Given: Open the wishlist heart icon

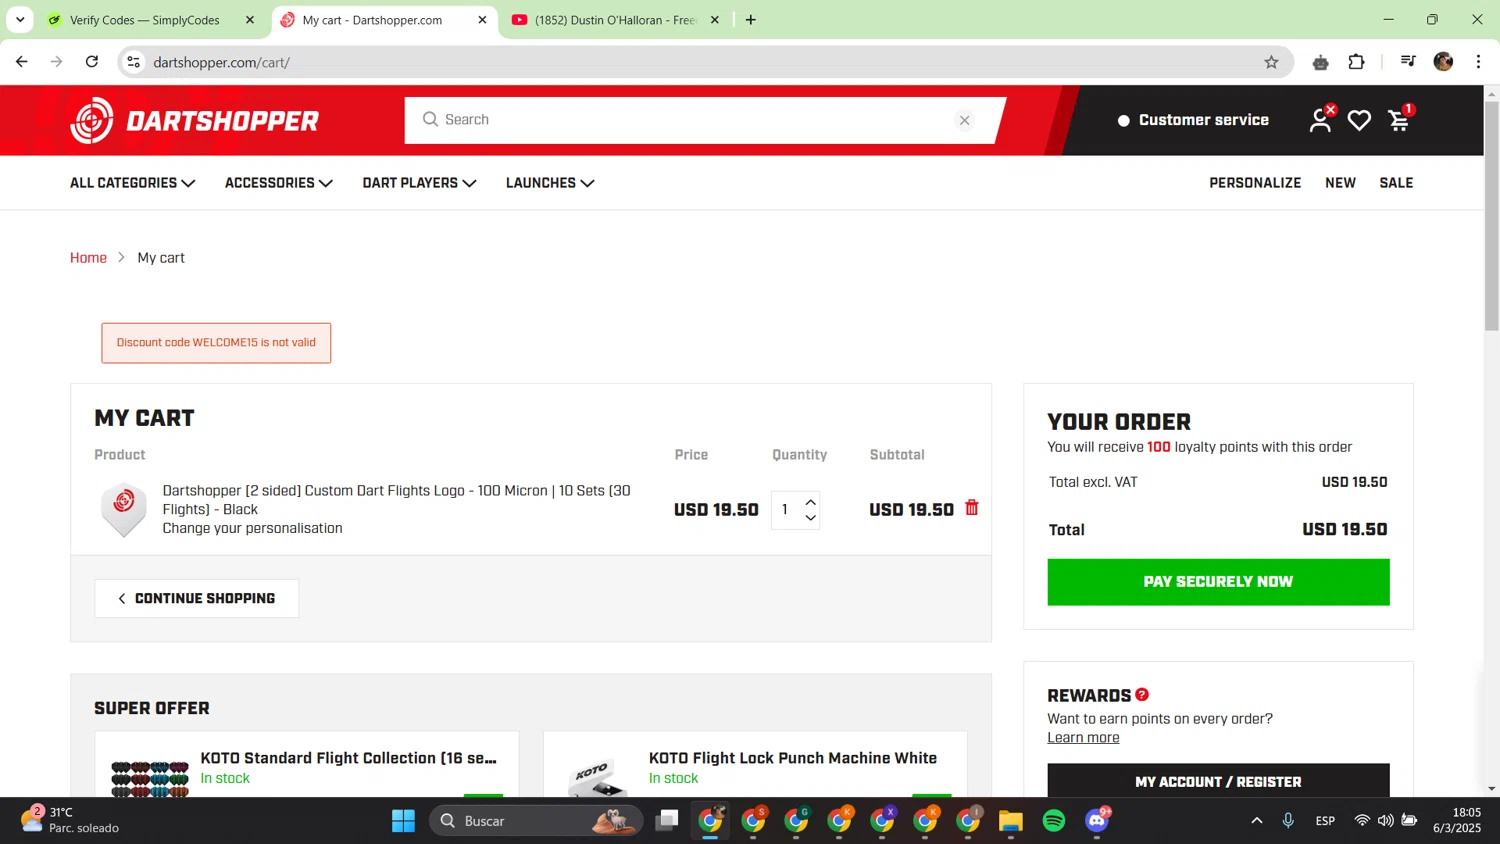Looking at the screenshot, I should [1359, 120].
